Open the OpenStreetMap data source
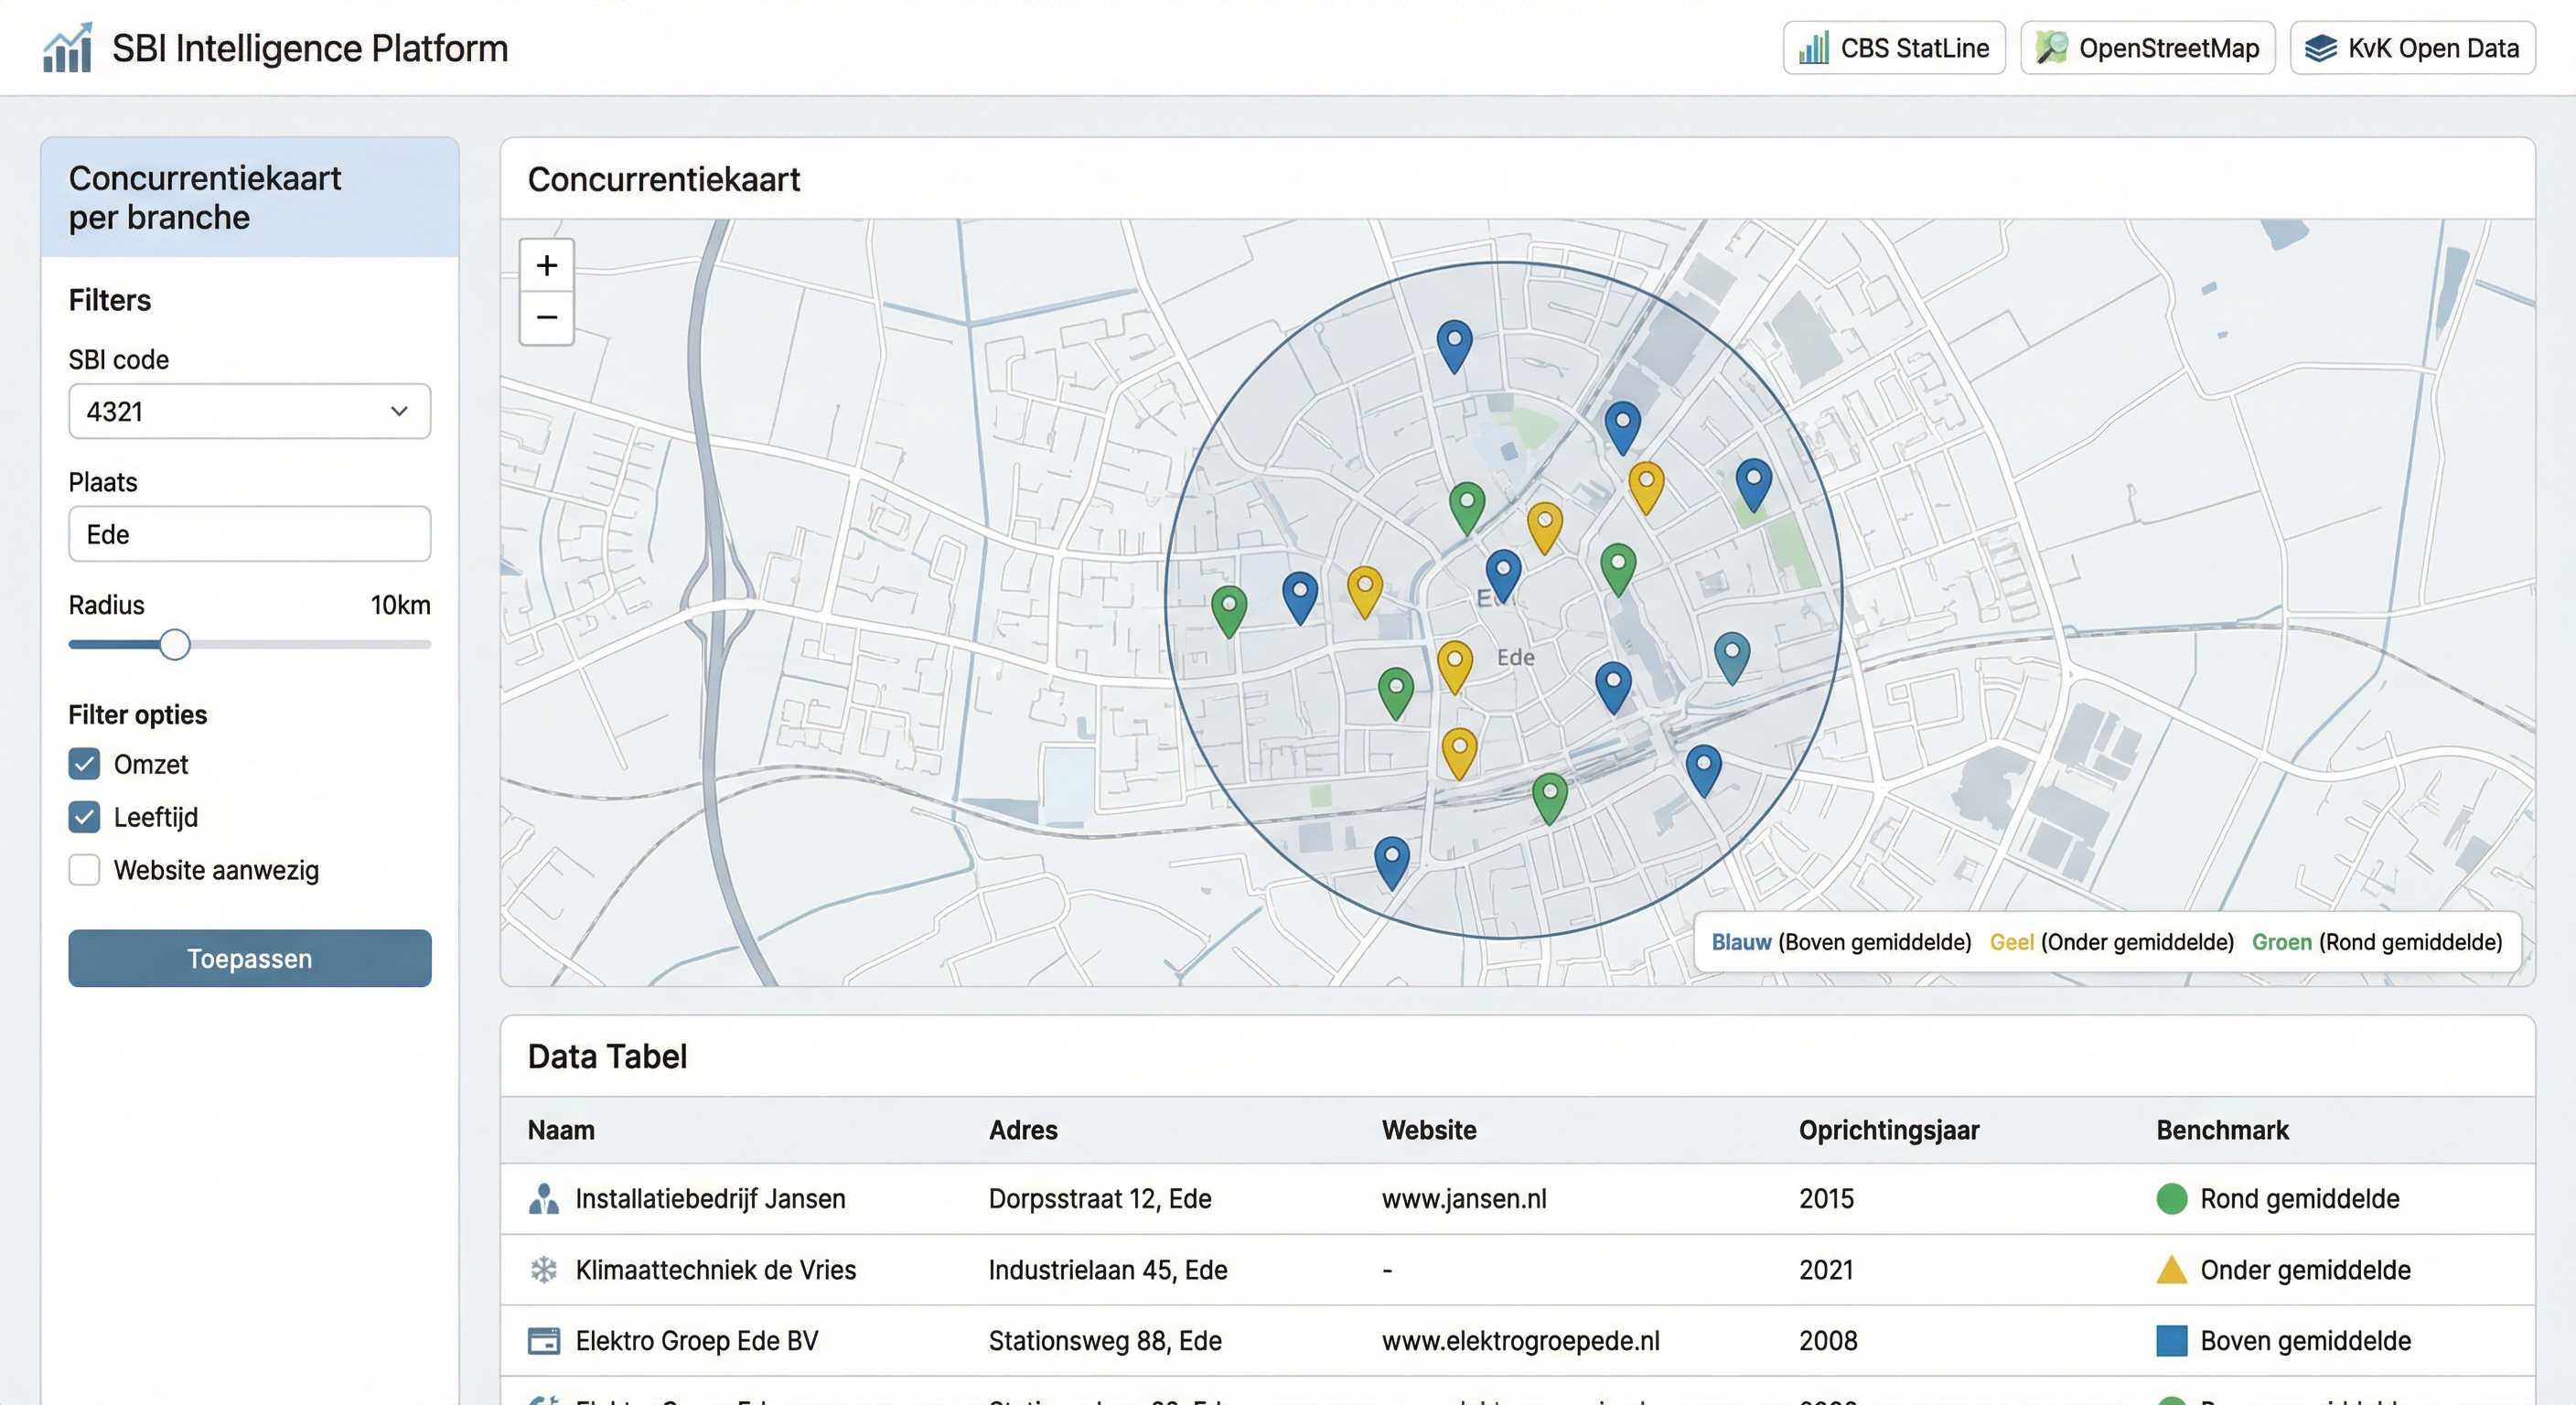Screen dimensions: 2576x1405 [2147, 48]
